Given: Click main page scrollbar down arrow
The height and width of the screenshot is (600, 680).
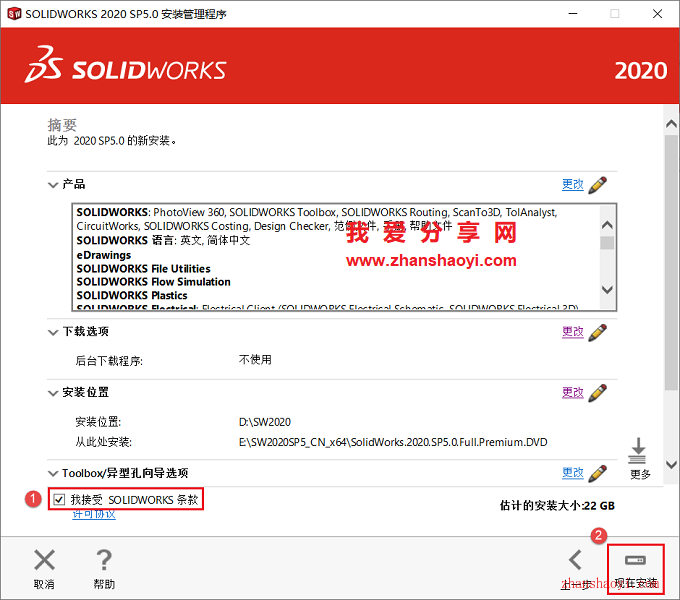Looking at the screenshot, I should [671, 464].
